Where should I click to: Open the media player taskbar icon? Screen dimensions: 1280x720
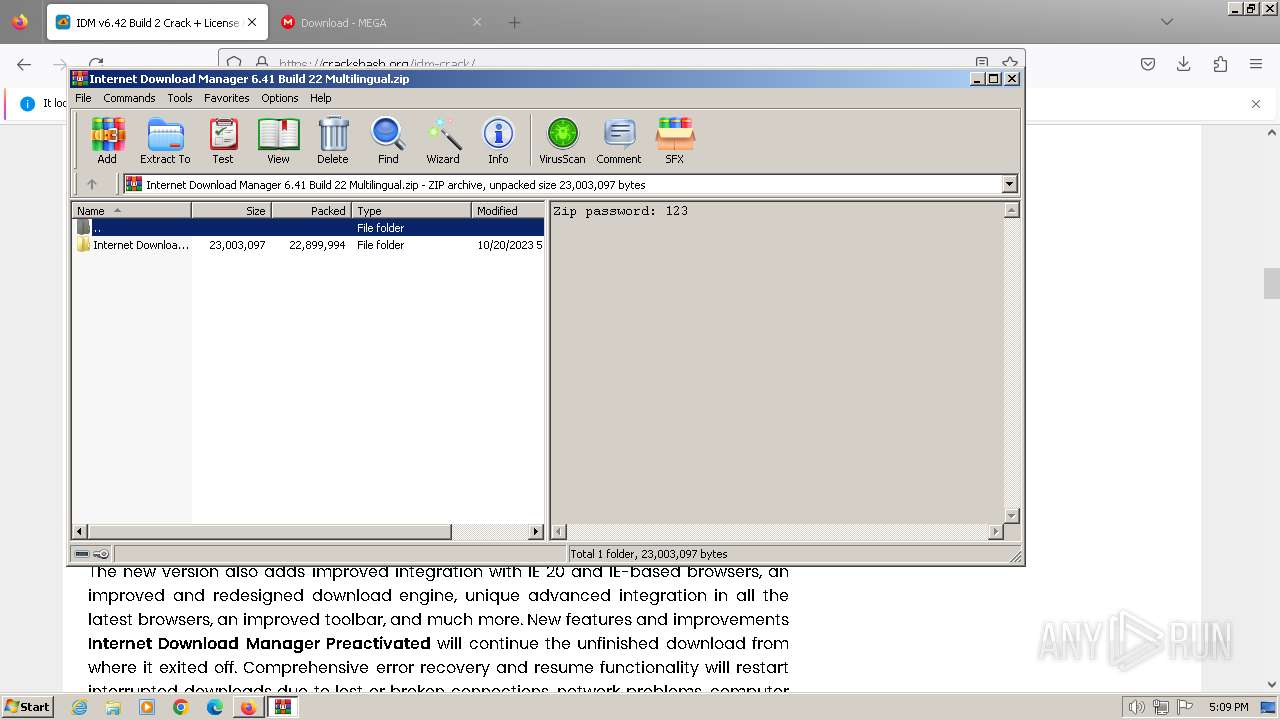[147, 707]
